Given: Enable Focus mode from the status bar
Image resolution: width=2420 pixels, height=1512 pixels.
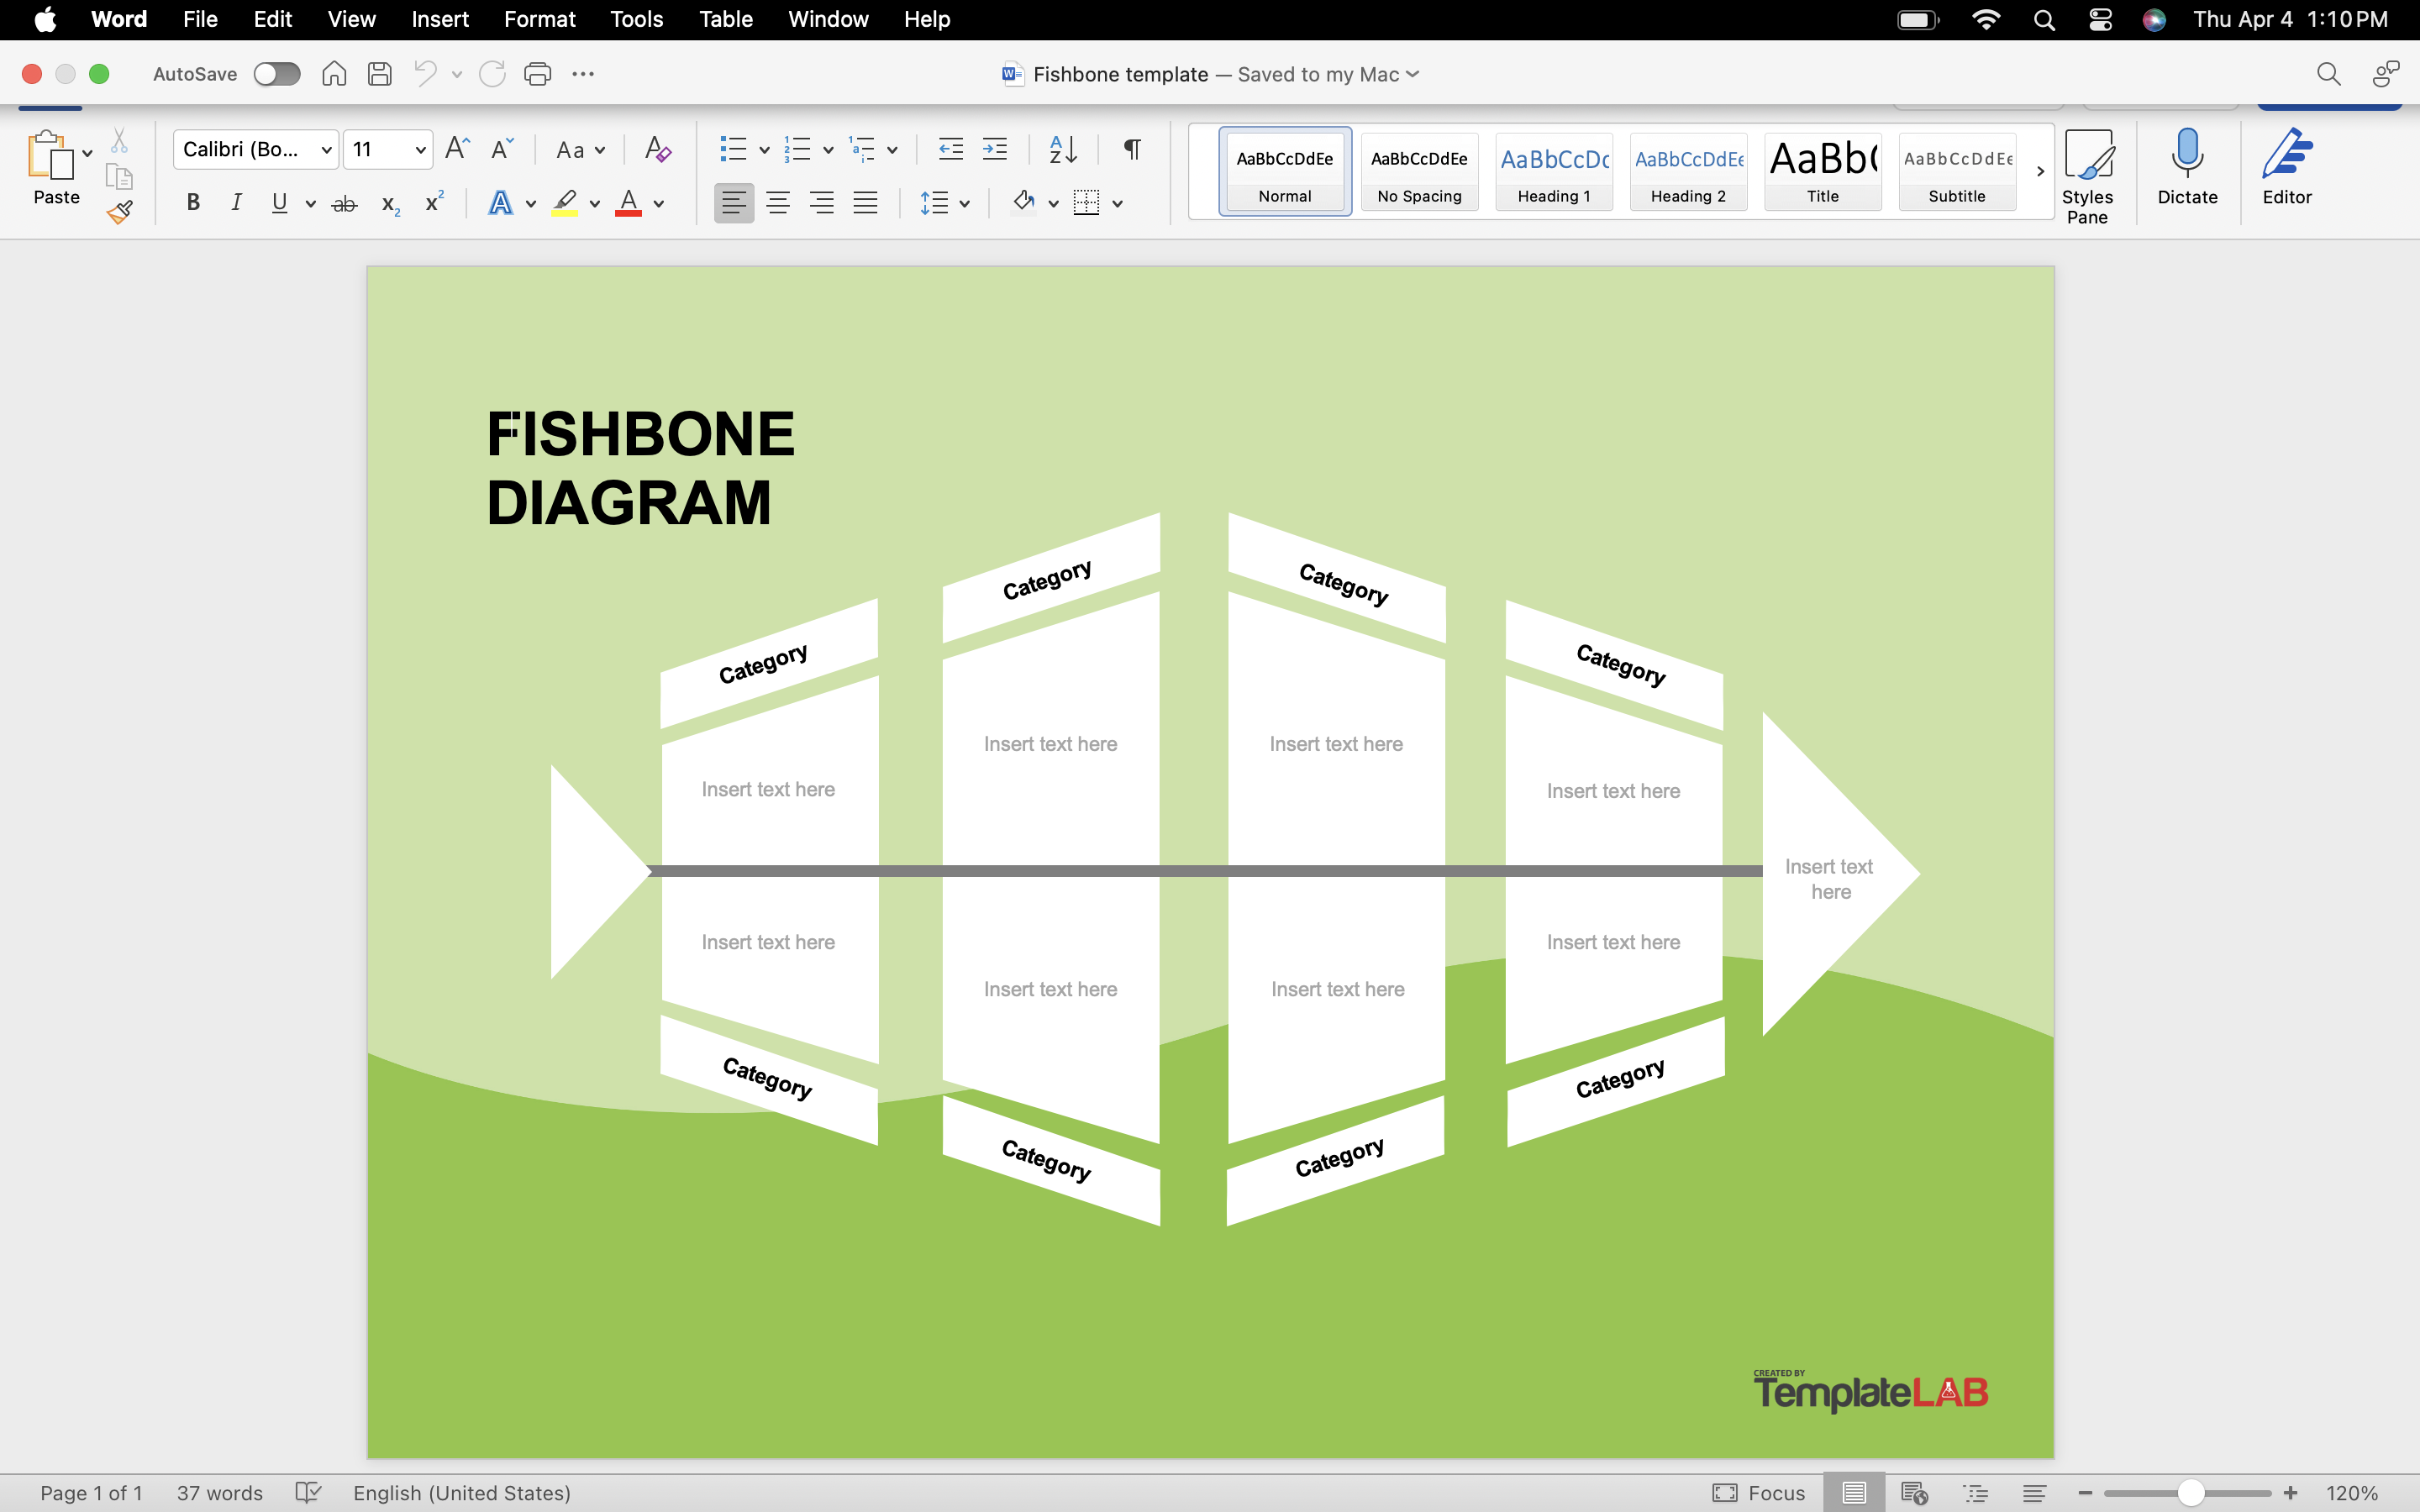Looking at the screenshot, I should [x=1758, y=1493].
